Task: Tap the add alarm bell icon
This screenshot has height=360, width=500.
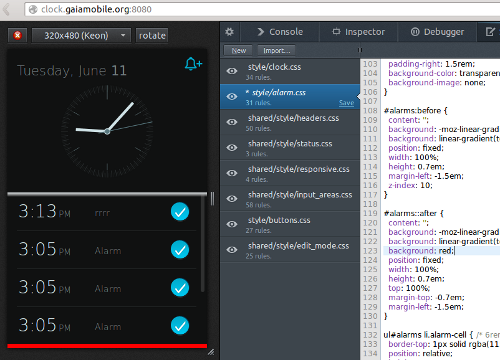Action: click(193, 64)
